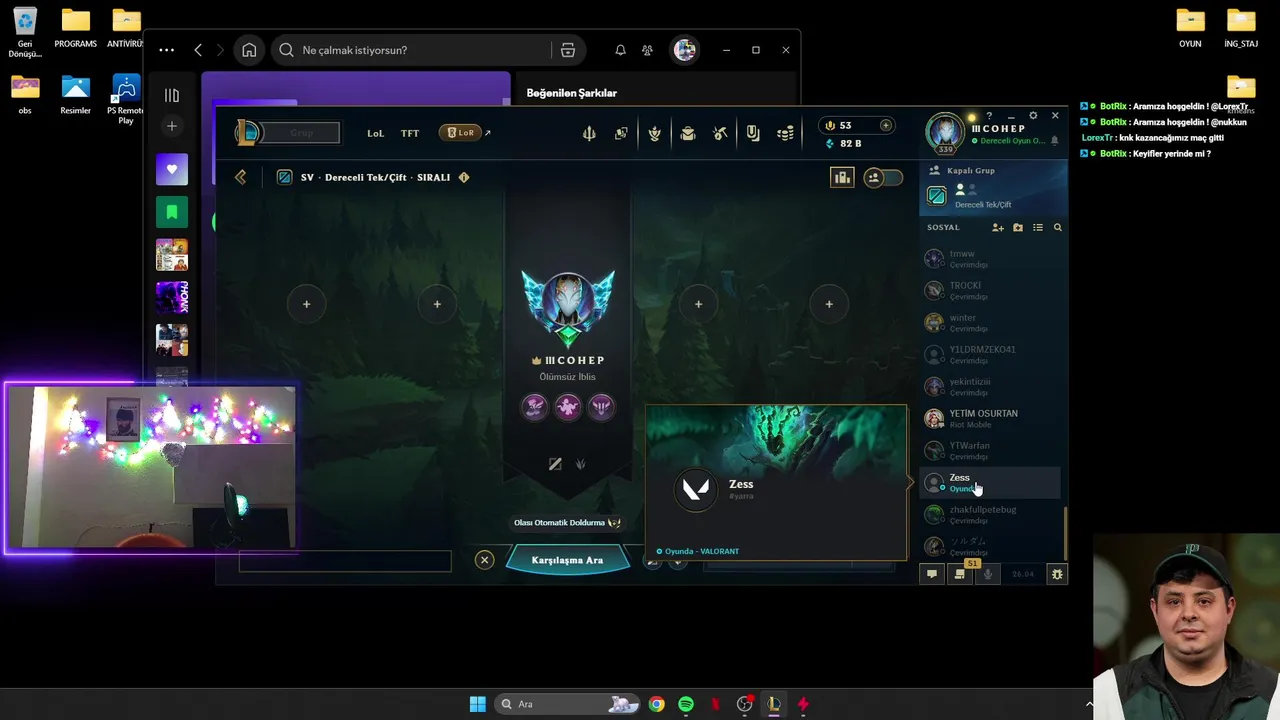
Task: Click friend YTWarfan in social list
Action: [x=990, y=450]
